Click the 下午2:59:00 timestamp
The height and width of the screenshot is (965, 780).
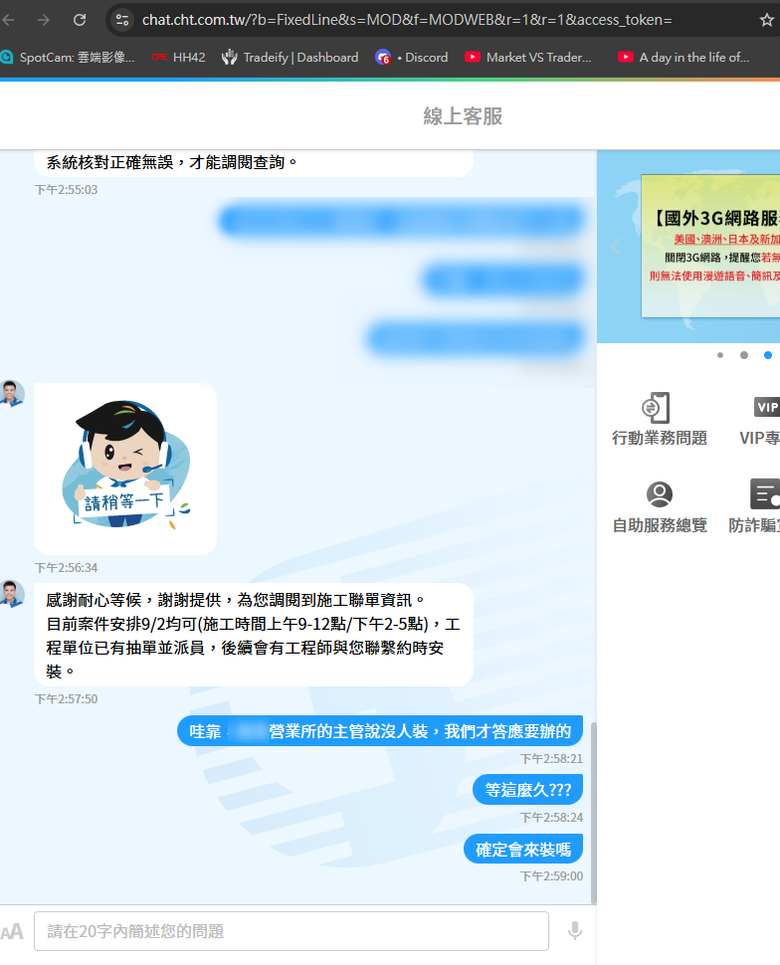click(x=552, y=876)
